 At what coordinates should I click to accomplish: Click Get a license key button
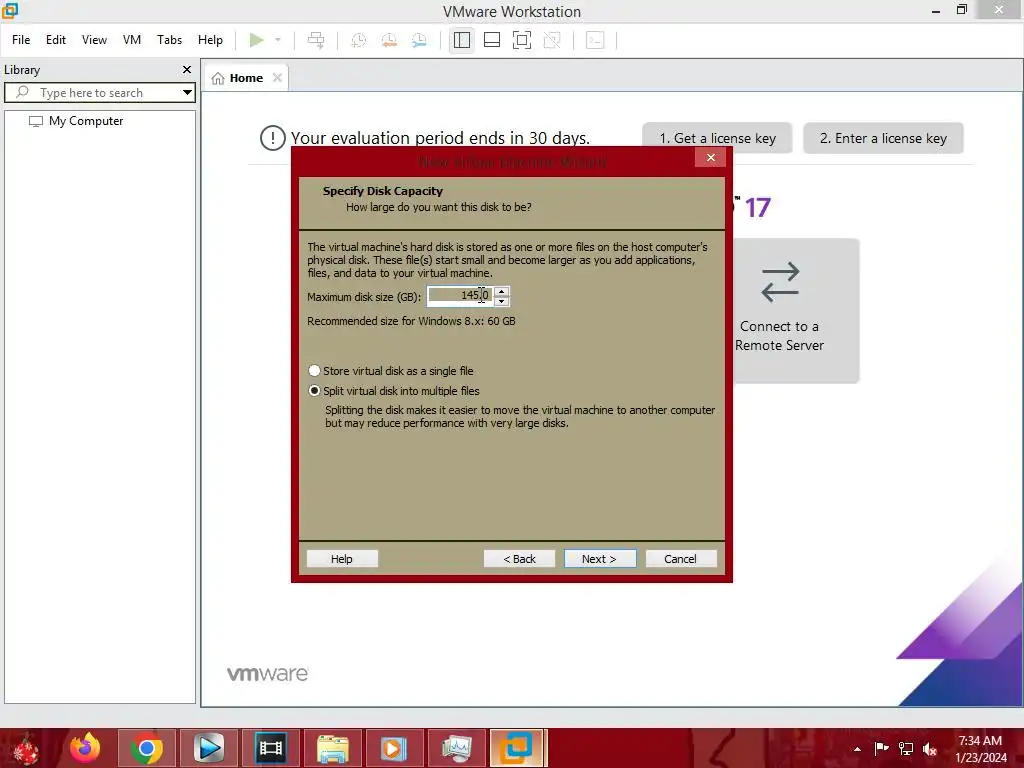717,138
